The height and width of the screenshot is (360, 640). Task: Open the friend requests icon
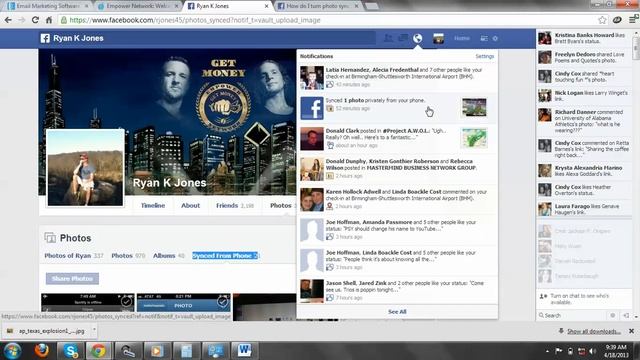(388, 38)
